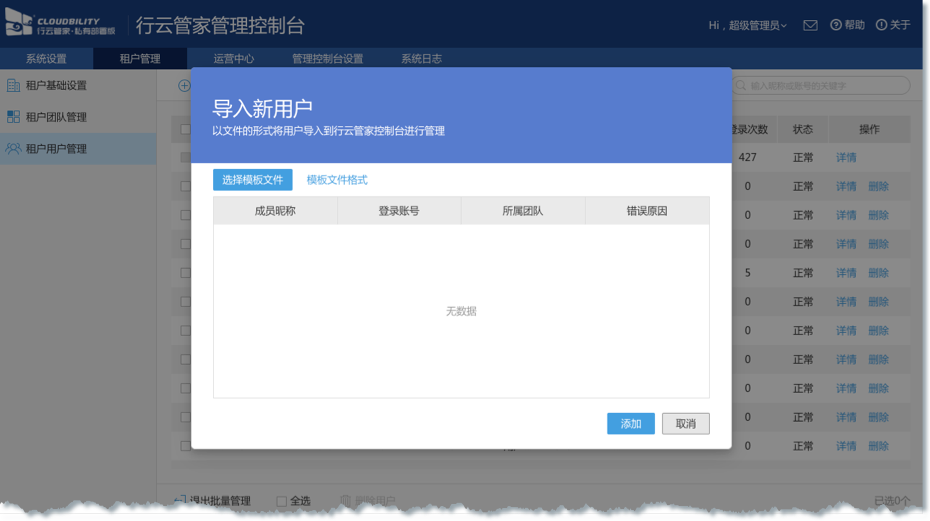Click the search magnifier icon
The height and width of the screenshot is (521, 930).
(x=741, y=86)
